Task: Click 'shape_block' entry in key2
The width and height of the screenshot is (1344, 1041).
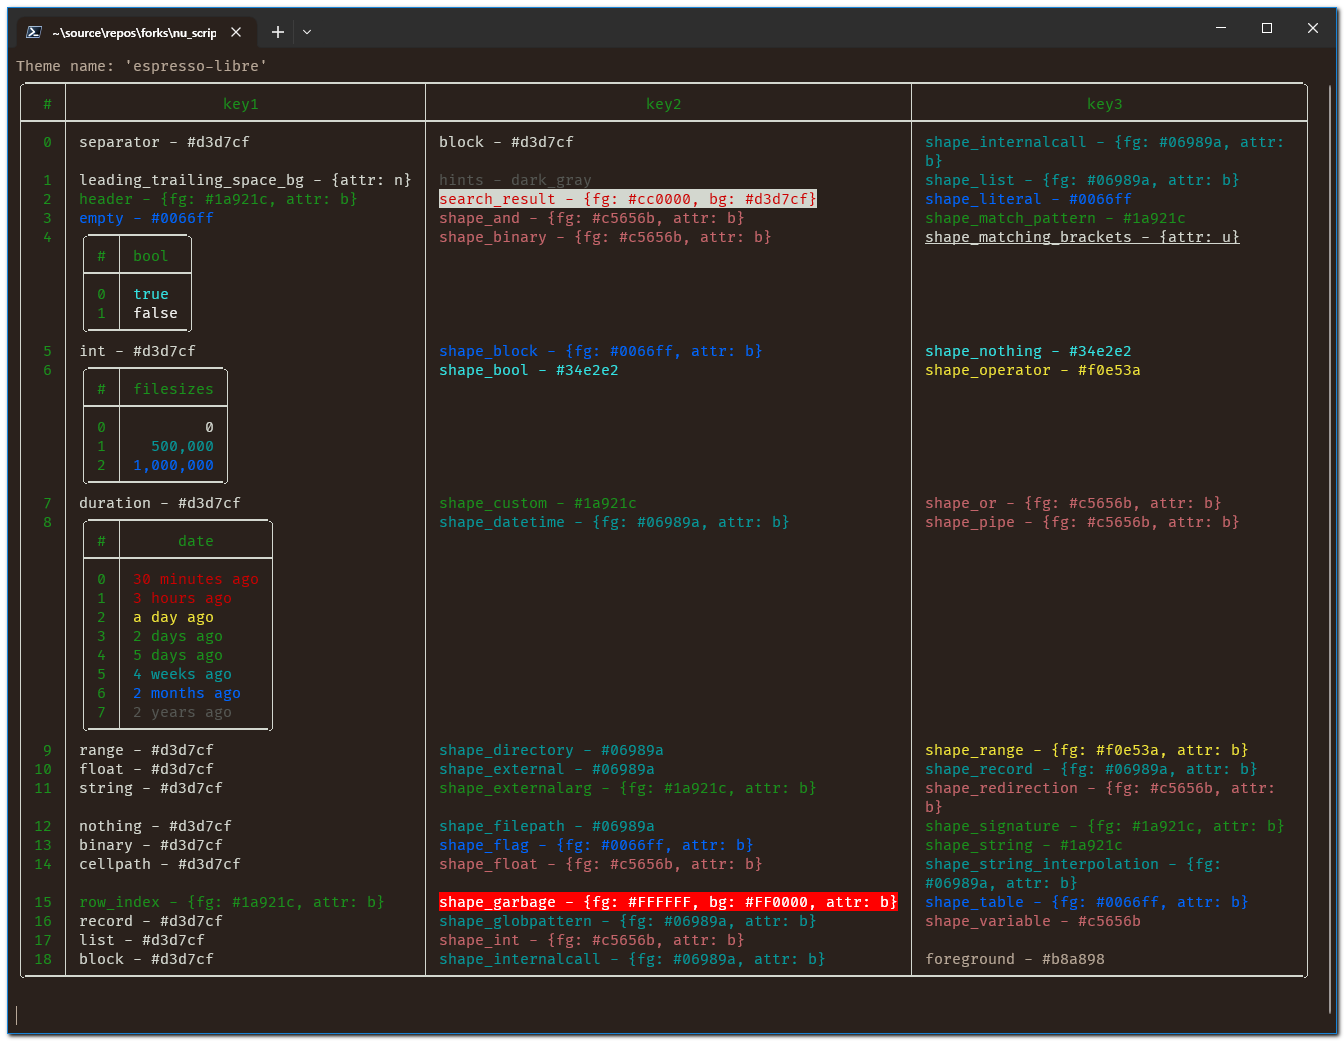Action: tap(601, 351)
